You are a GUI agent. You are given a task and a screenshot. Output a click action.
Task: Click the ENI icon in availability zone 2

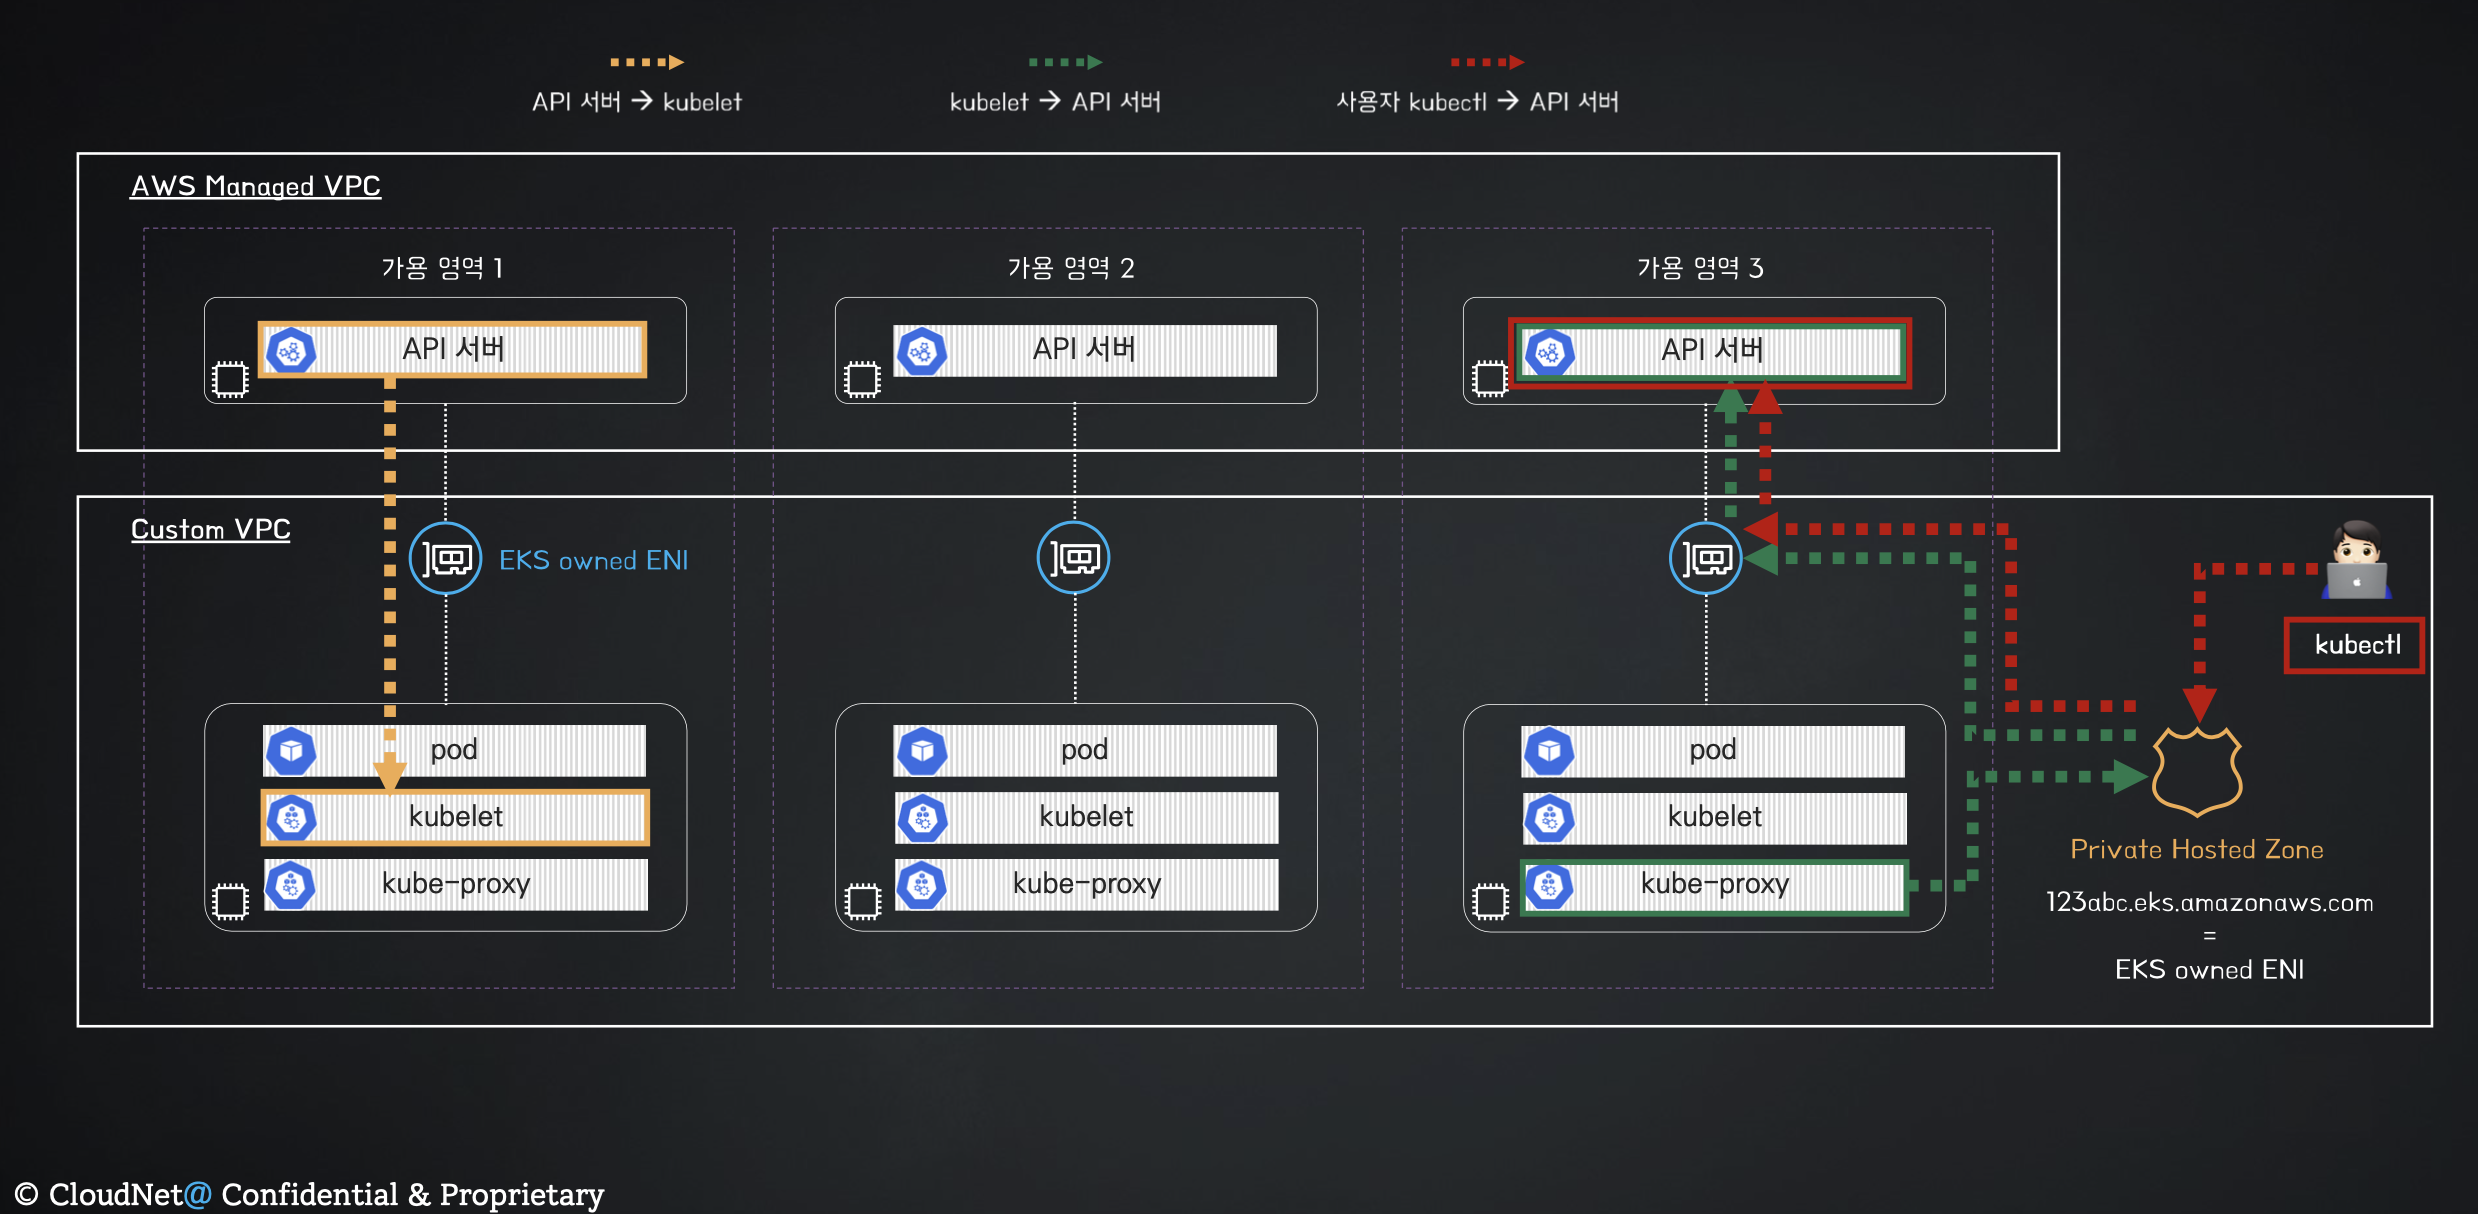coord(1073,558)
